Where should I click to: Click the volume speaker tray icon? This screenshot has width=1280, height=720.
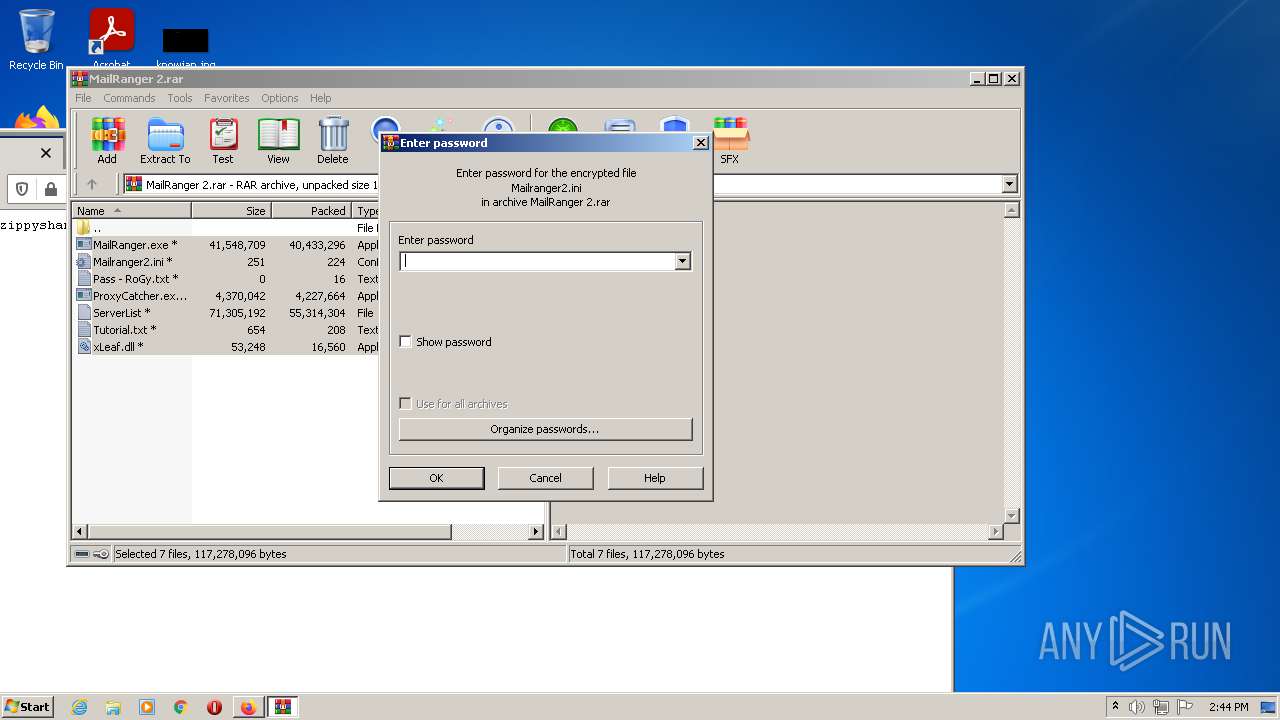[x=1136, y=707]
